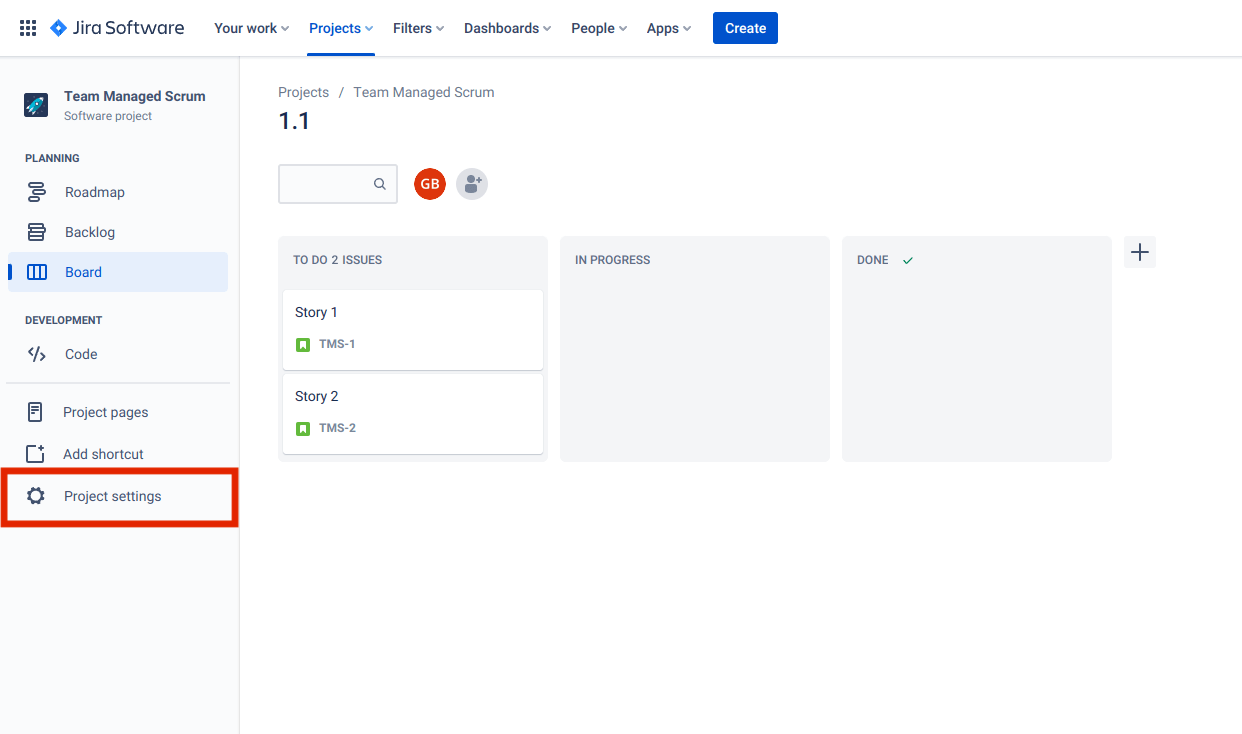
Task: Open the Apps menu
Action: [x=667, y=28]
